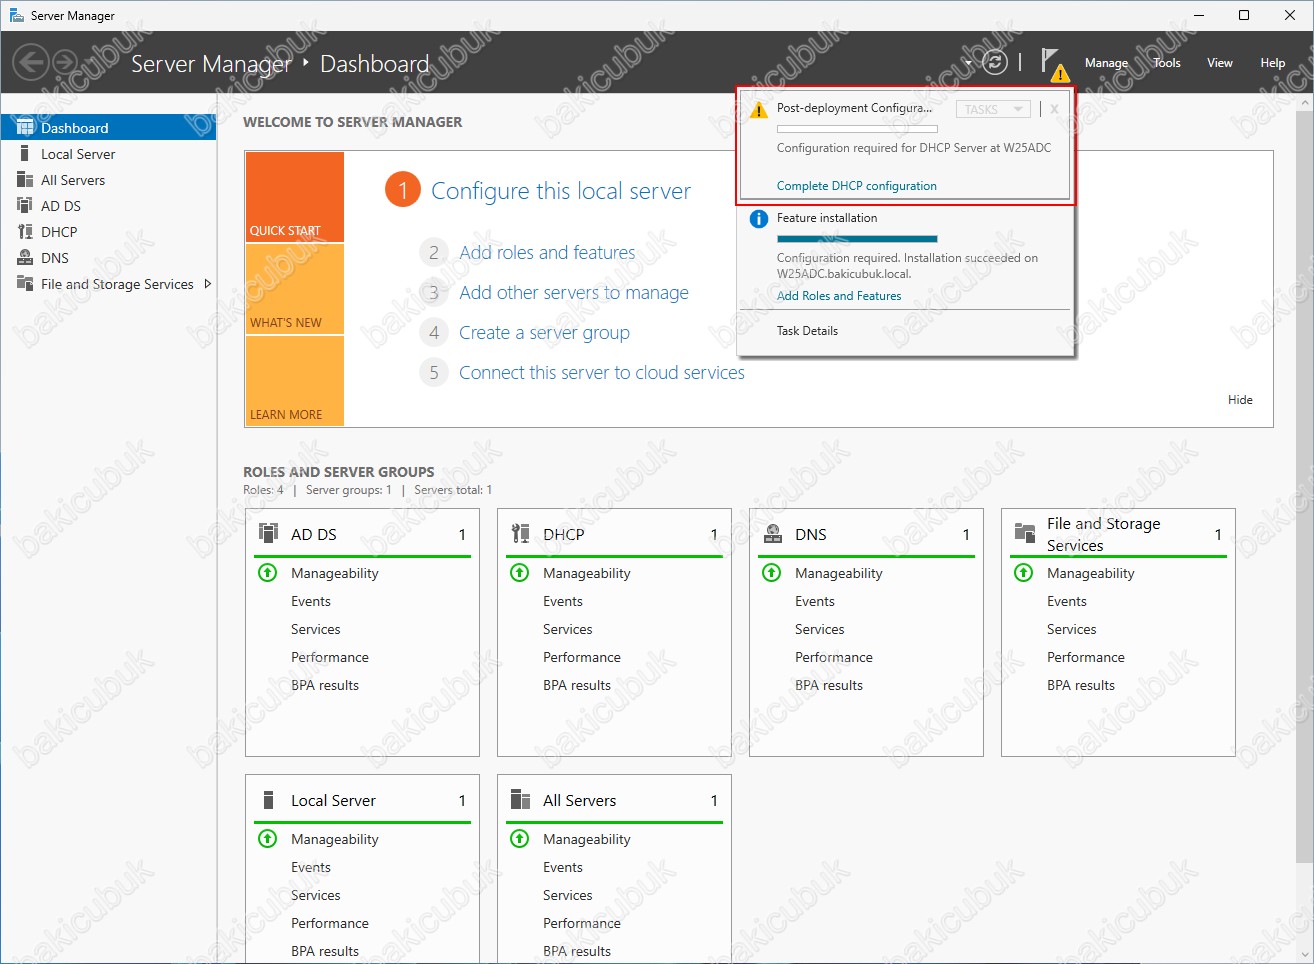Select the QUICK START tab
Screen dimensions: 1314x964
click(295, 197)
